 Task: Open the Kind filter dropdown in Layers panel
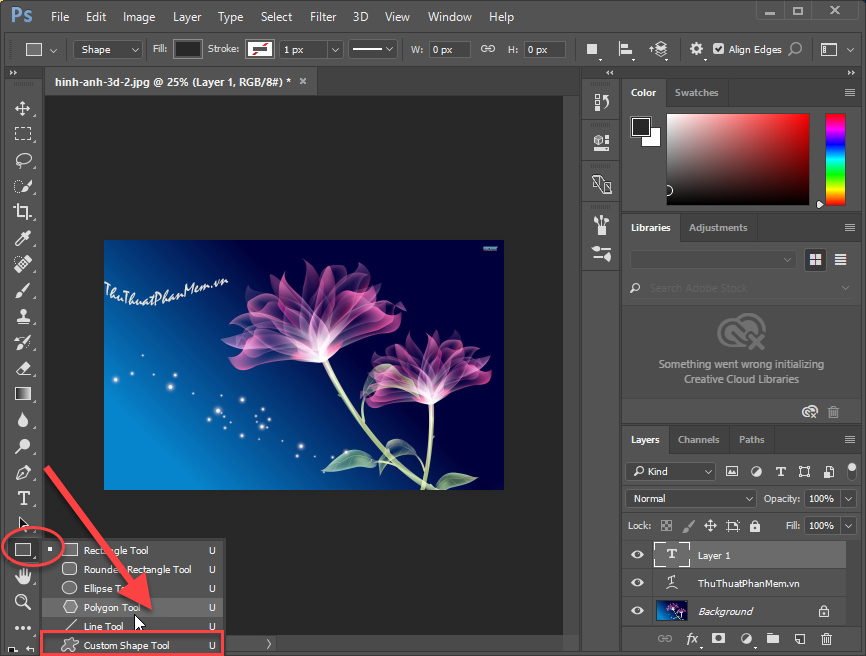click(670, 471)
